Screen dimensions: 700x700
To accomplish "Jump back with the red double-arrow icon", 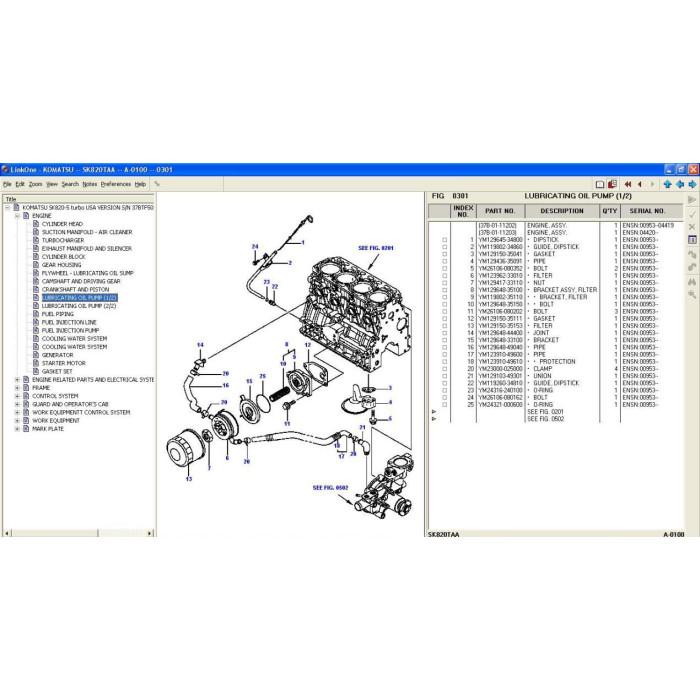I will [x=628, y=184].
